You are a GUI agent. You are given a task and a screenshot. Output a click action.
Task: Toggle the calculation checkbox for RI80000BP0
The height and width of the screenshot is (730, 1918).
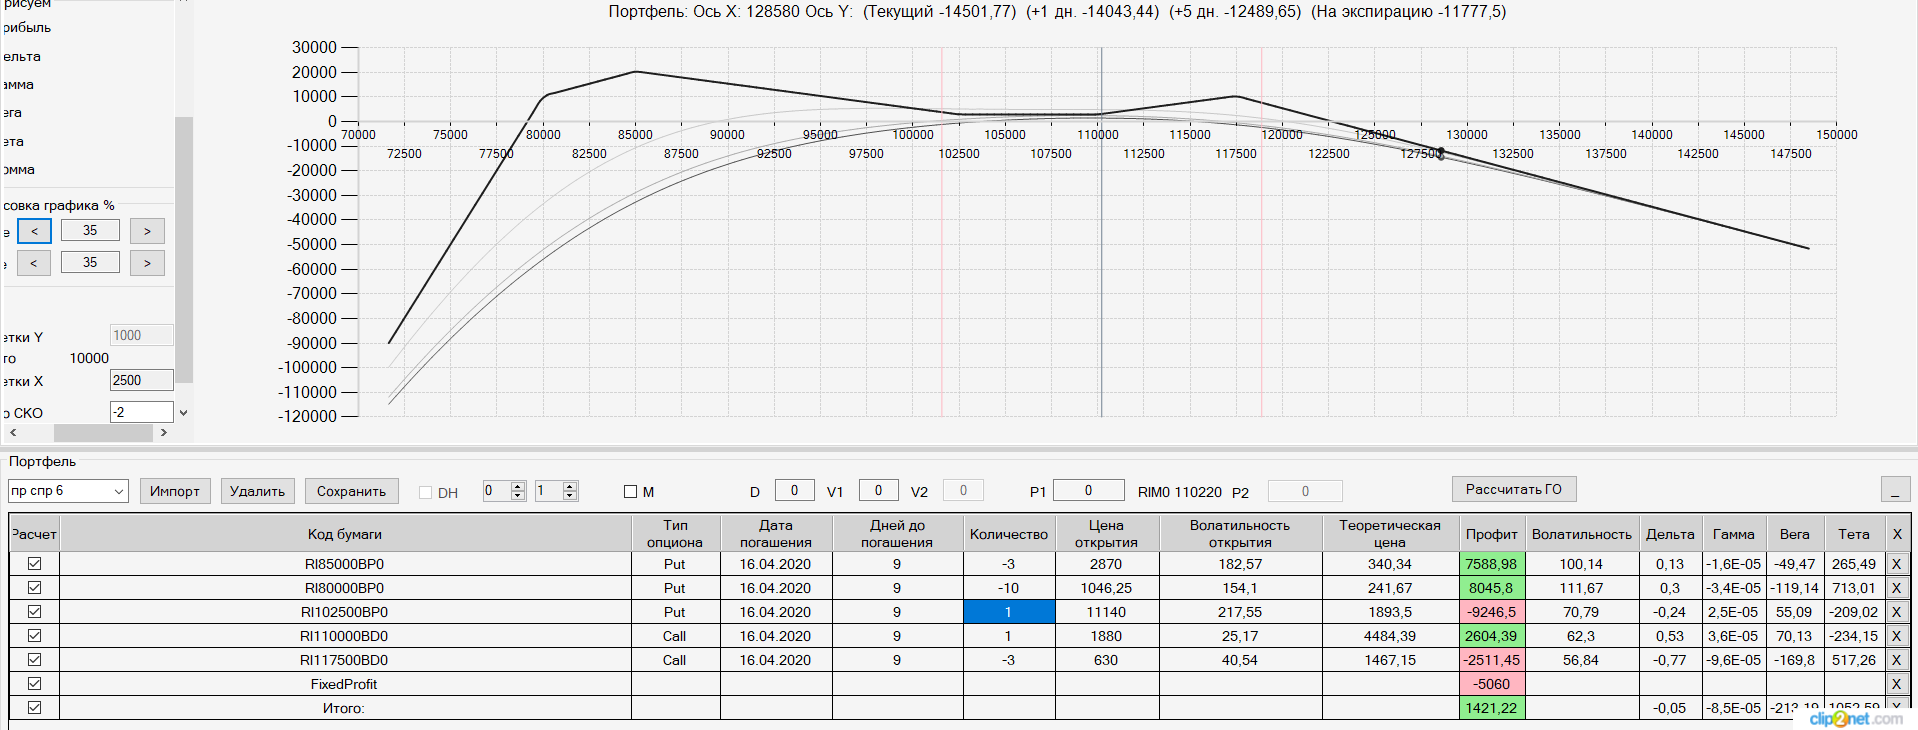coord(35,588)
